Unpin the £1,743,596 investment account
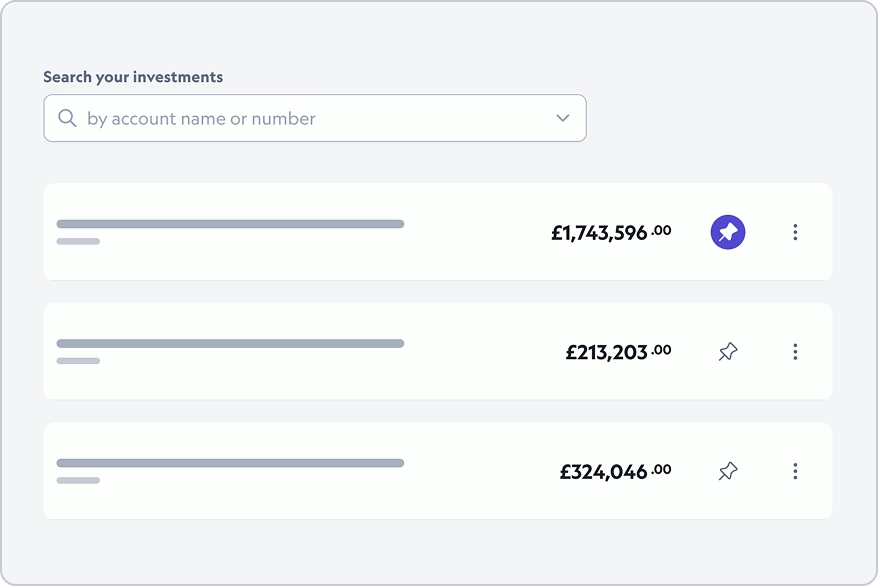 click(728, 232)
